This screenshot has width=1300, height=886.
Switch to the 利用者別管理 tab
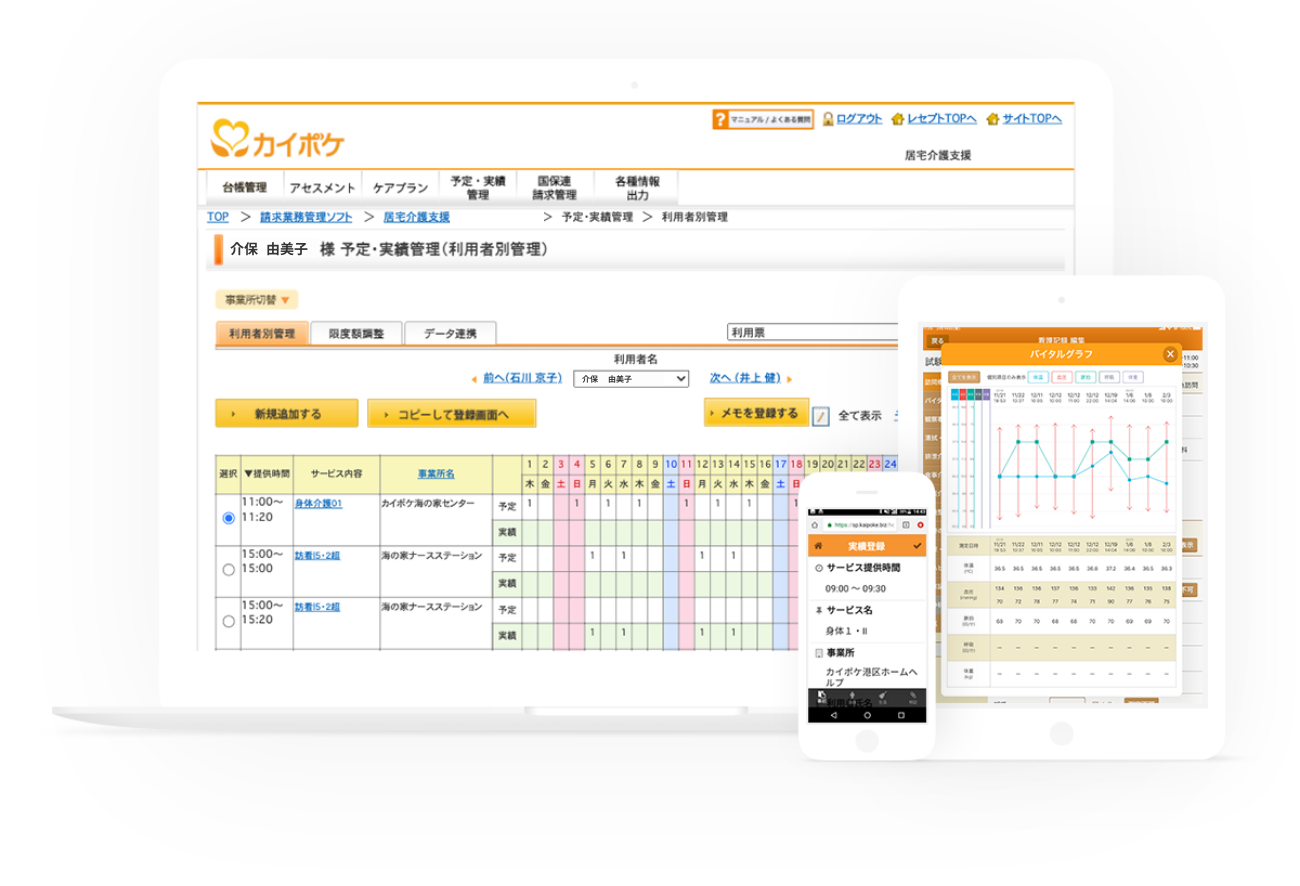[x=261, y=334]
